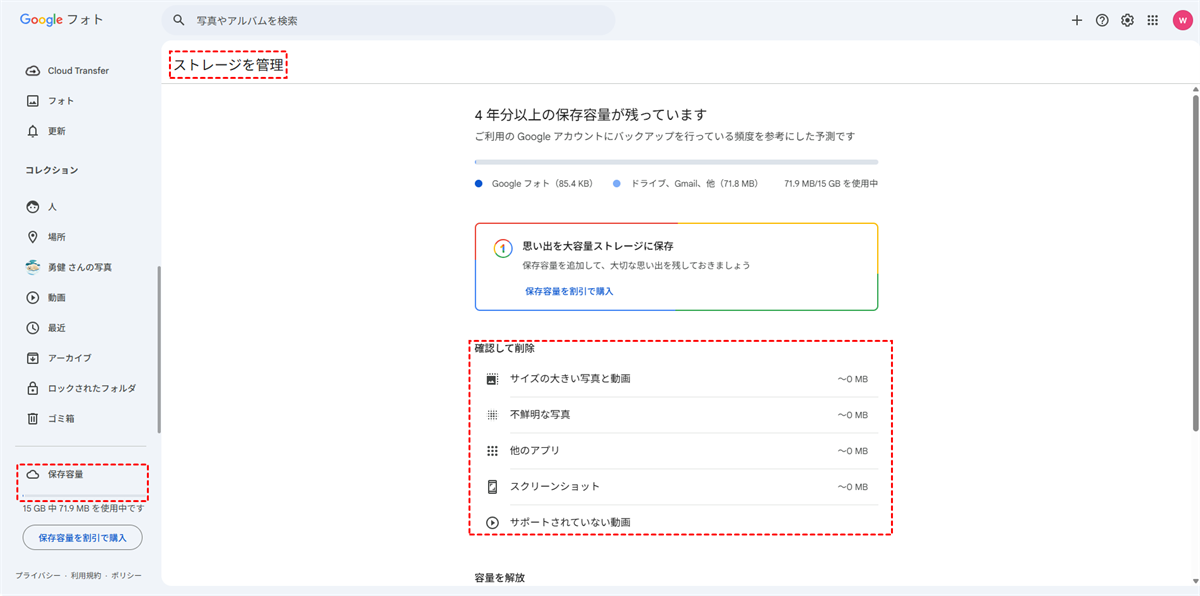Open the help question mark icon
The height and width of the screenshot is (596, 1200).
pos(1102,20)
